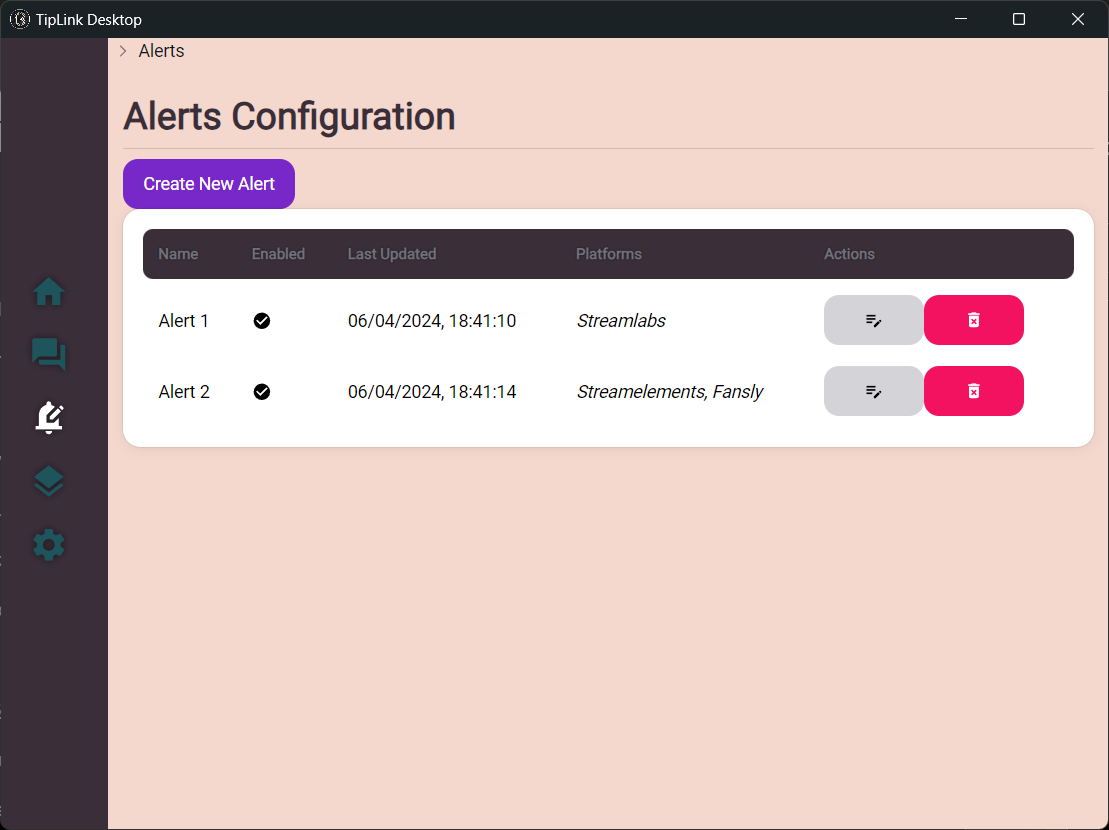
Task: Open the layers sidebar icon
Action: [x=49, y=481]
